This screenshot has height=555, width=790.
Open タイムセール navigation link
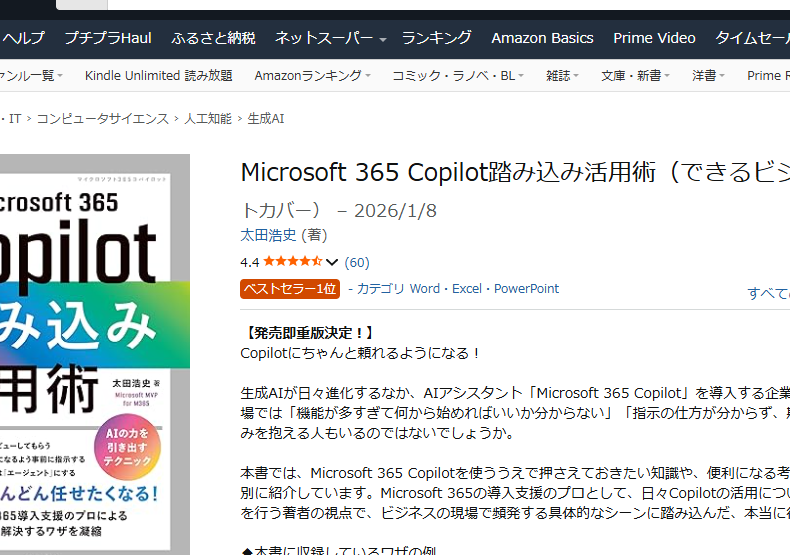point(753,38)
